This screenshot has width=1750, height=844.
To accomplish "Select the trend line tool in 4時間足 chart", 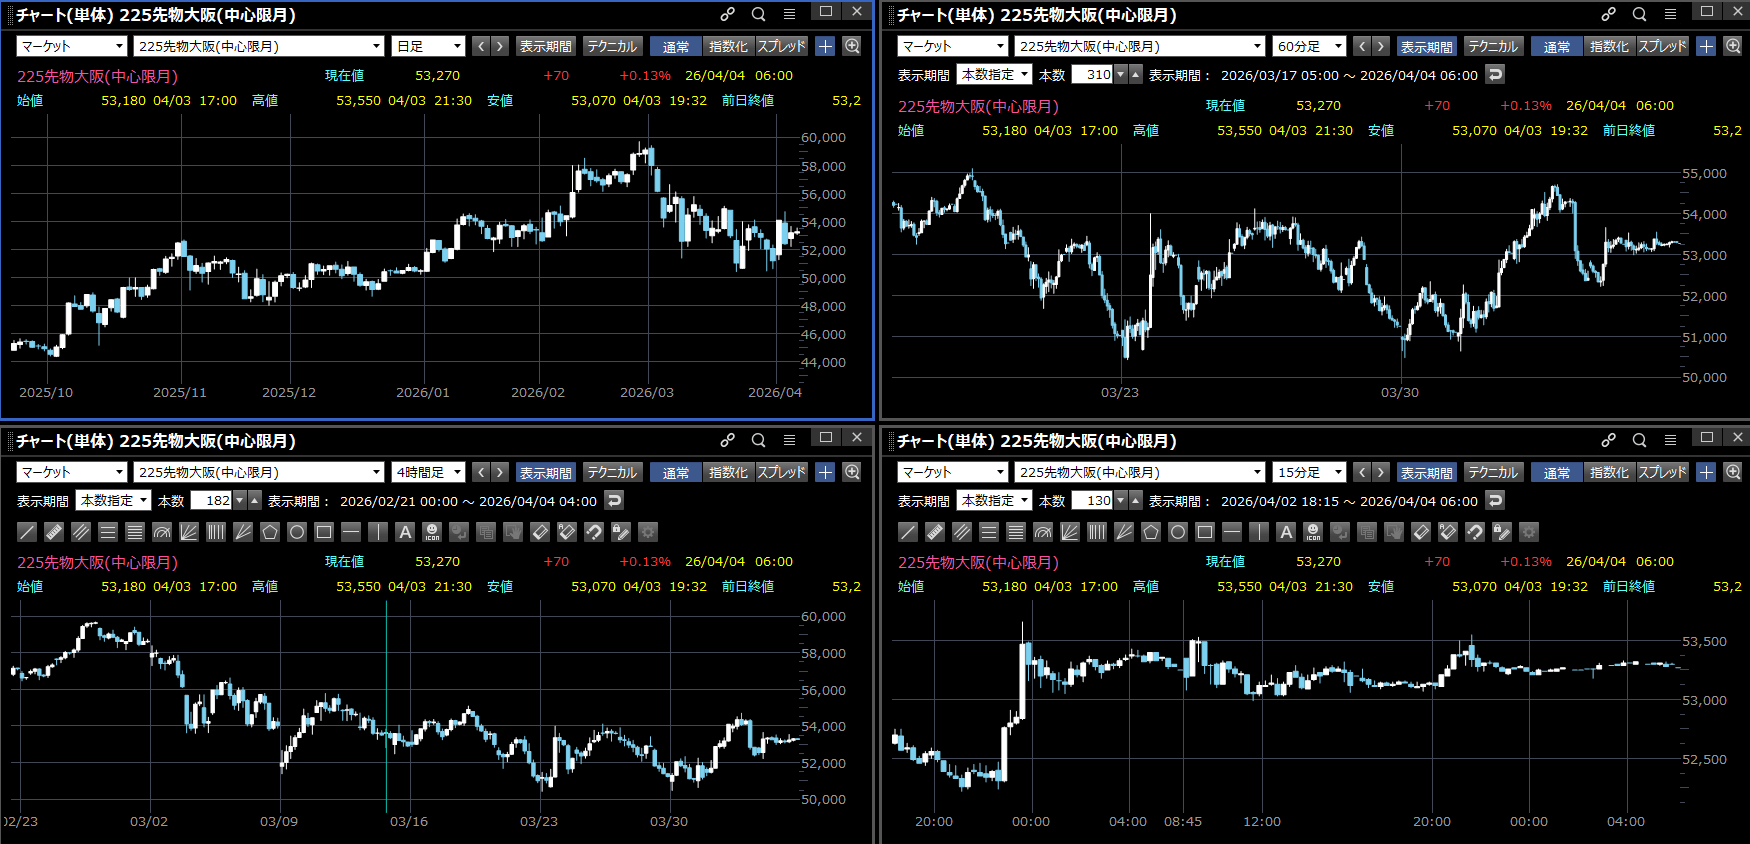I will [27, 532].
